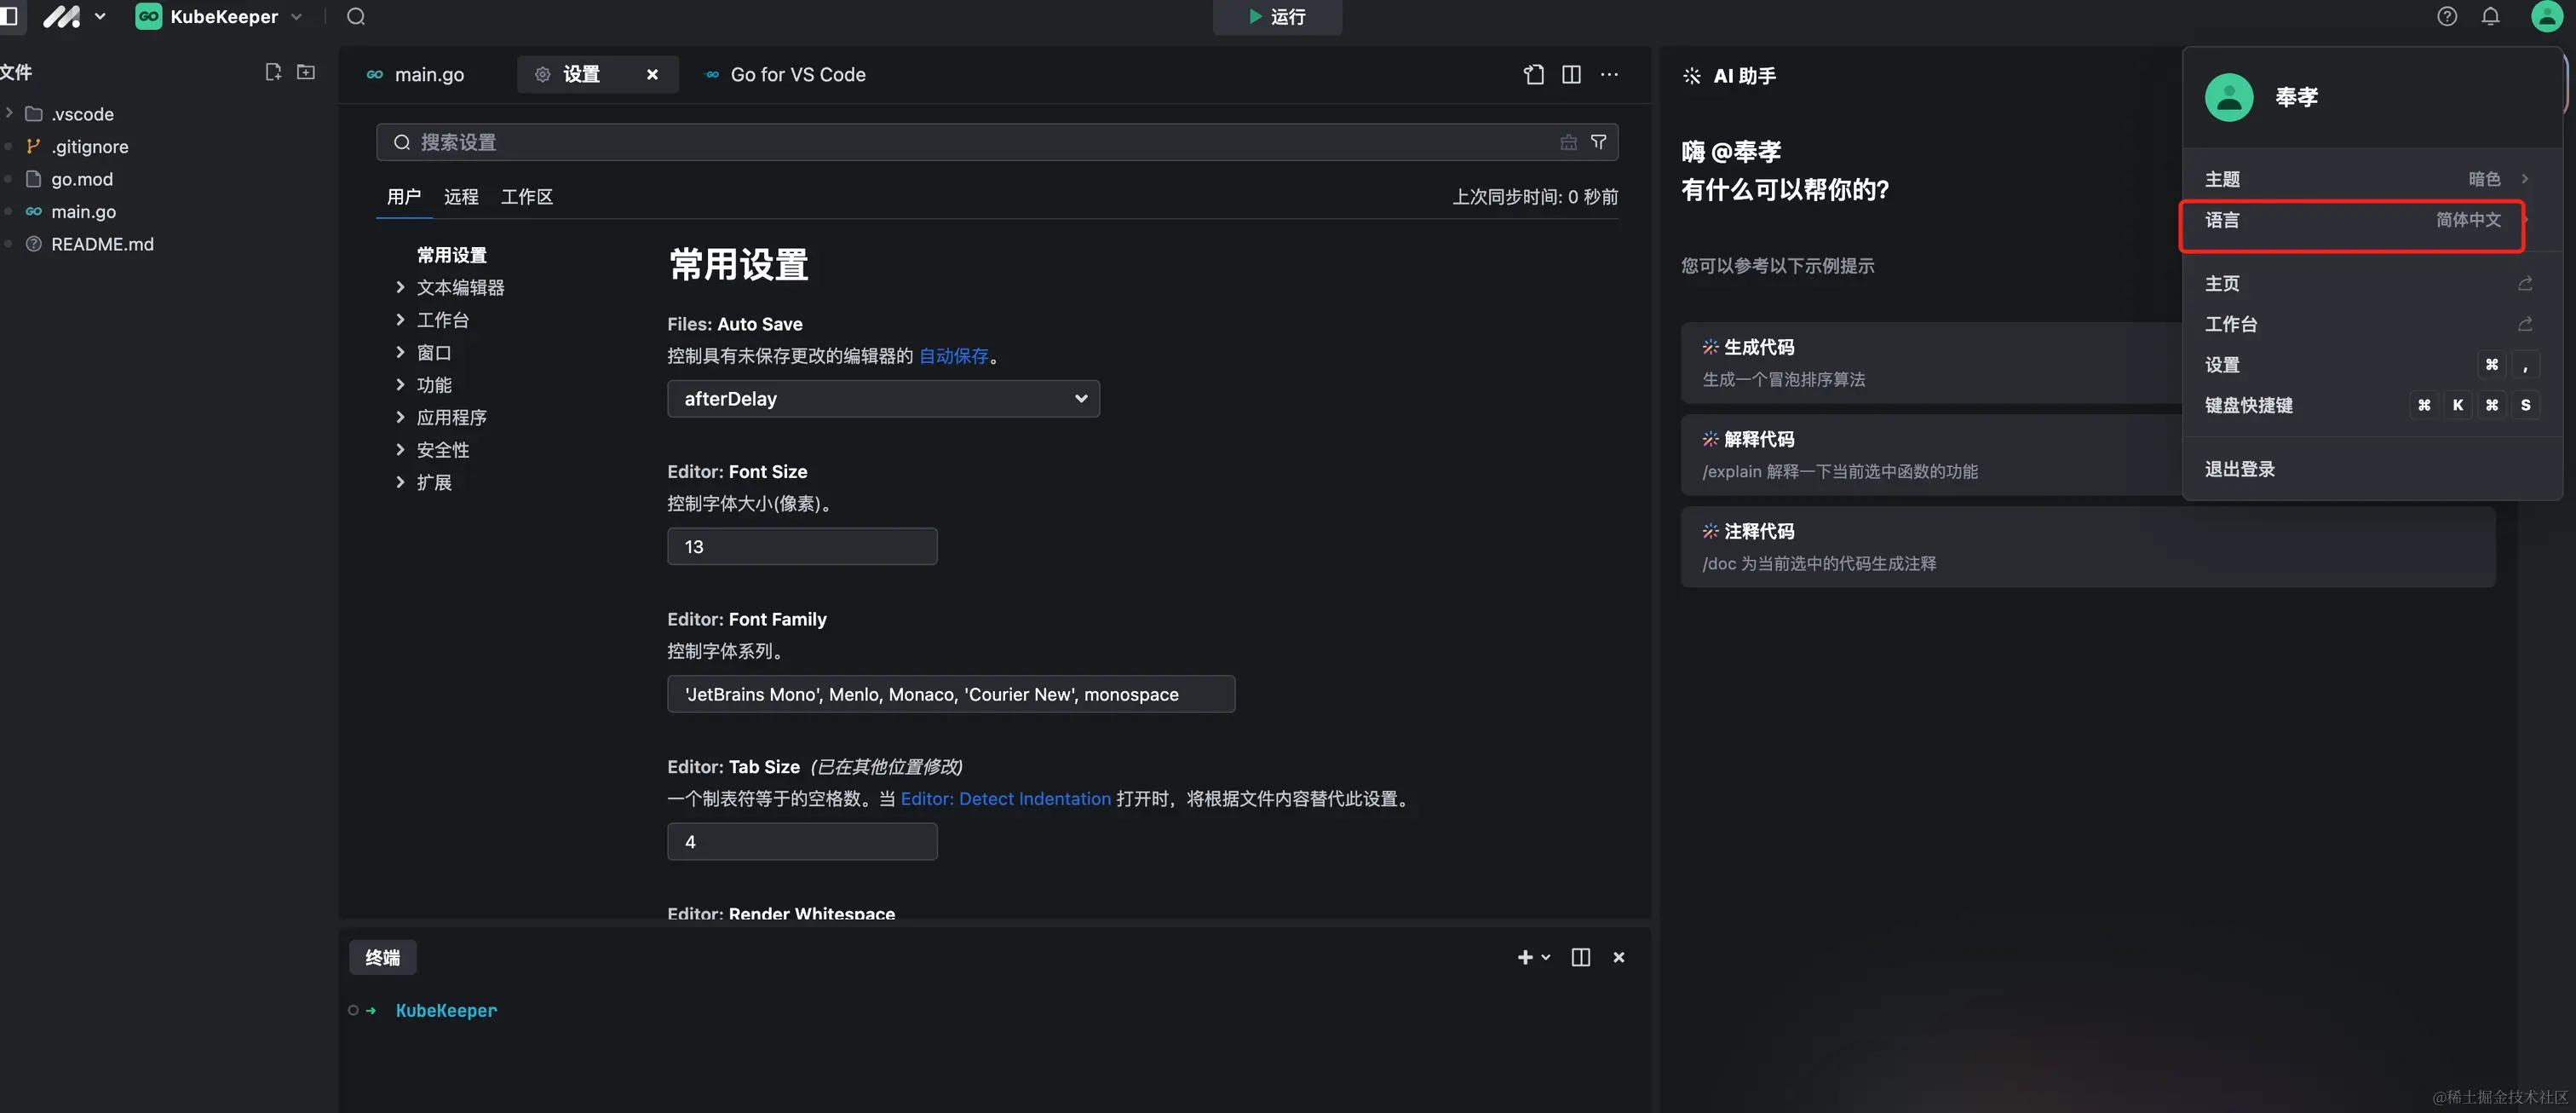Open the MarsCode logo menu
This screenshot has width=2576, height=1113.
coord(74,16)
